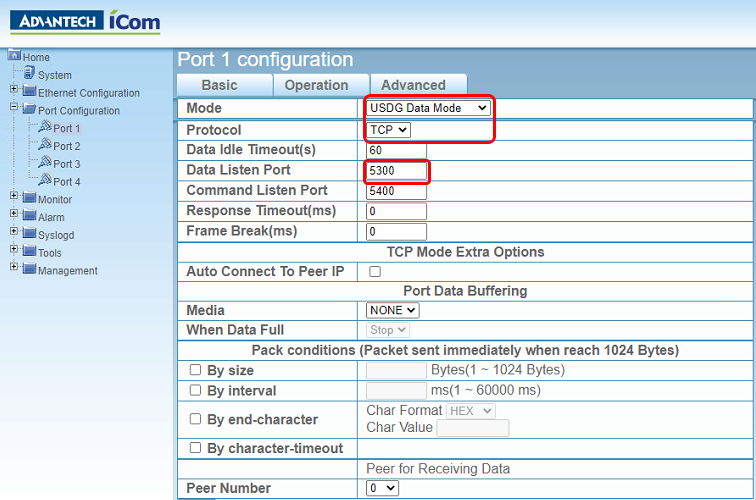Open the When Data Full Stop dropdown

[x=388, y=330]
